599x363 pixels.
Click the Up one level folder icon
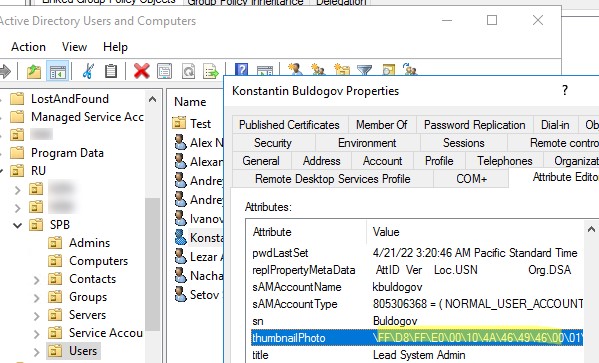[34, 71]
